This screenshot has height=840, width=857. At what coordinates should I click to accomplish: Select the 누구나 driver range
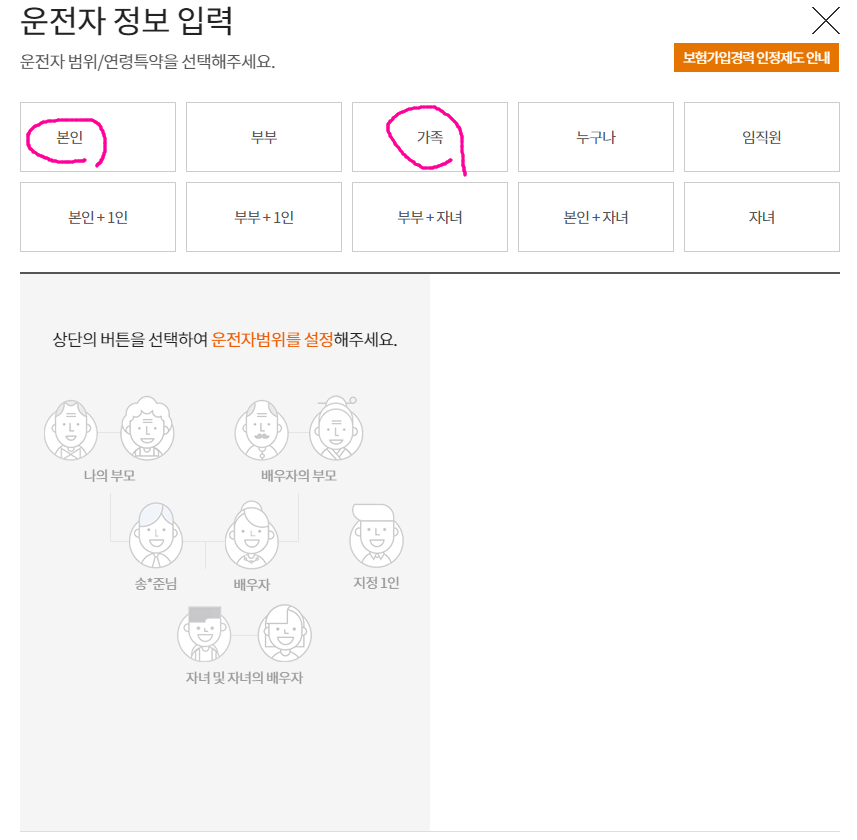click(x=595, y=137)
